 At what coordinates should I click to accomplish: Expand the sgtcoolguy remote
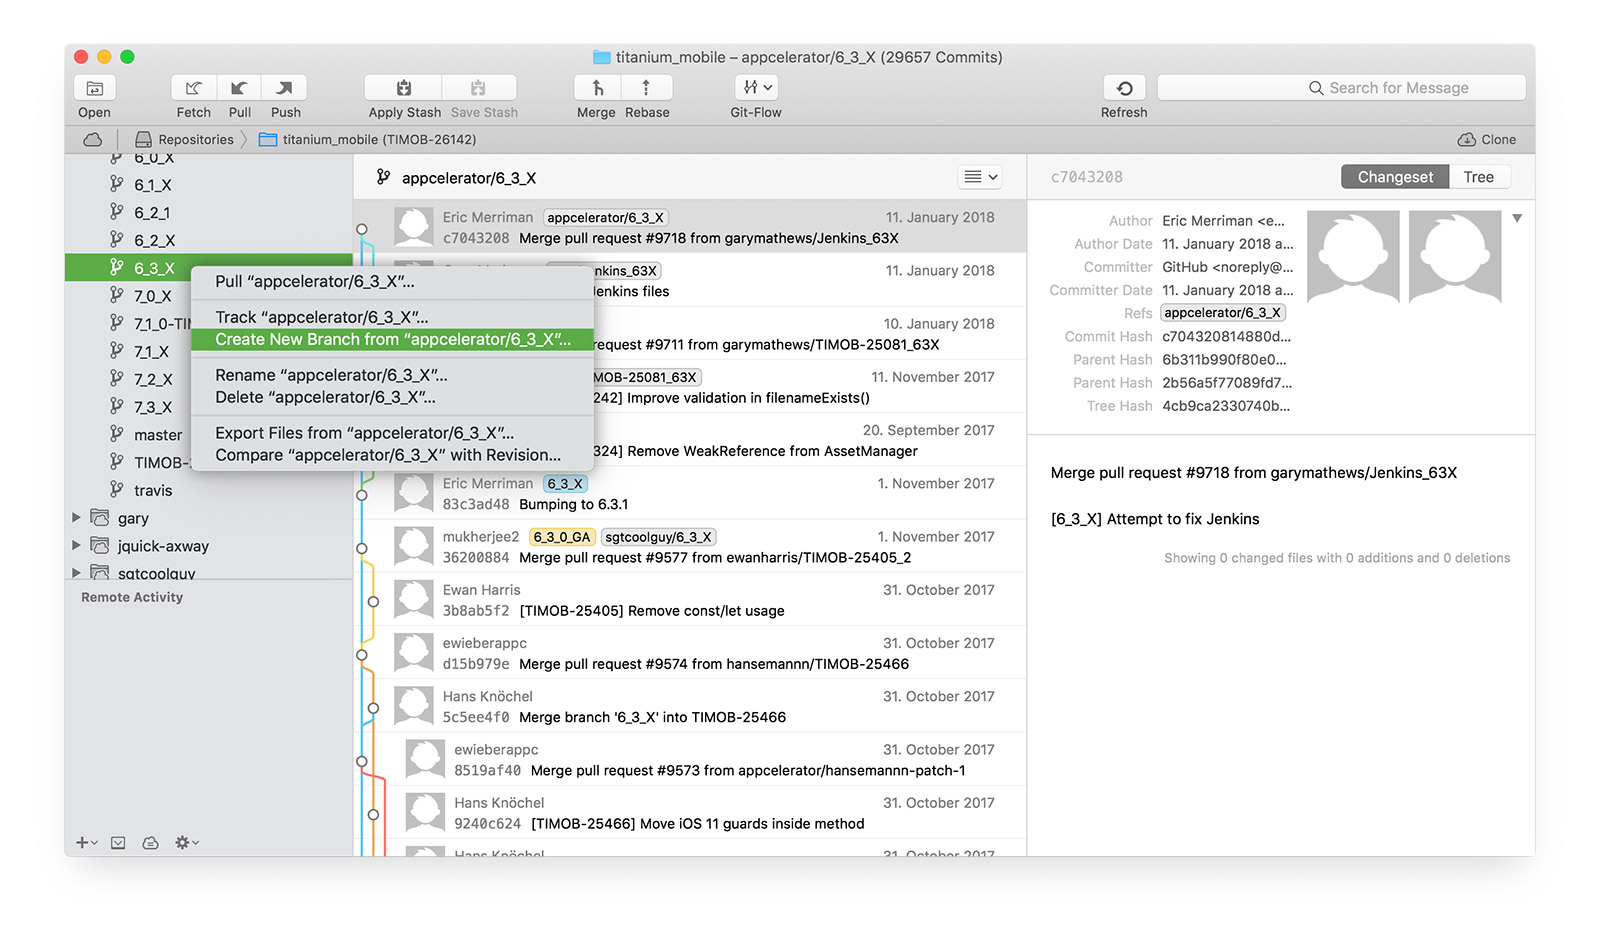click(x=76, y=573)
